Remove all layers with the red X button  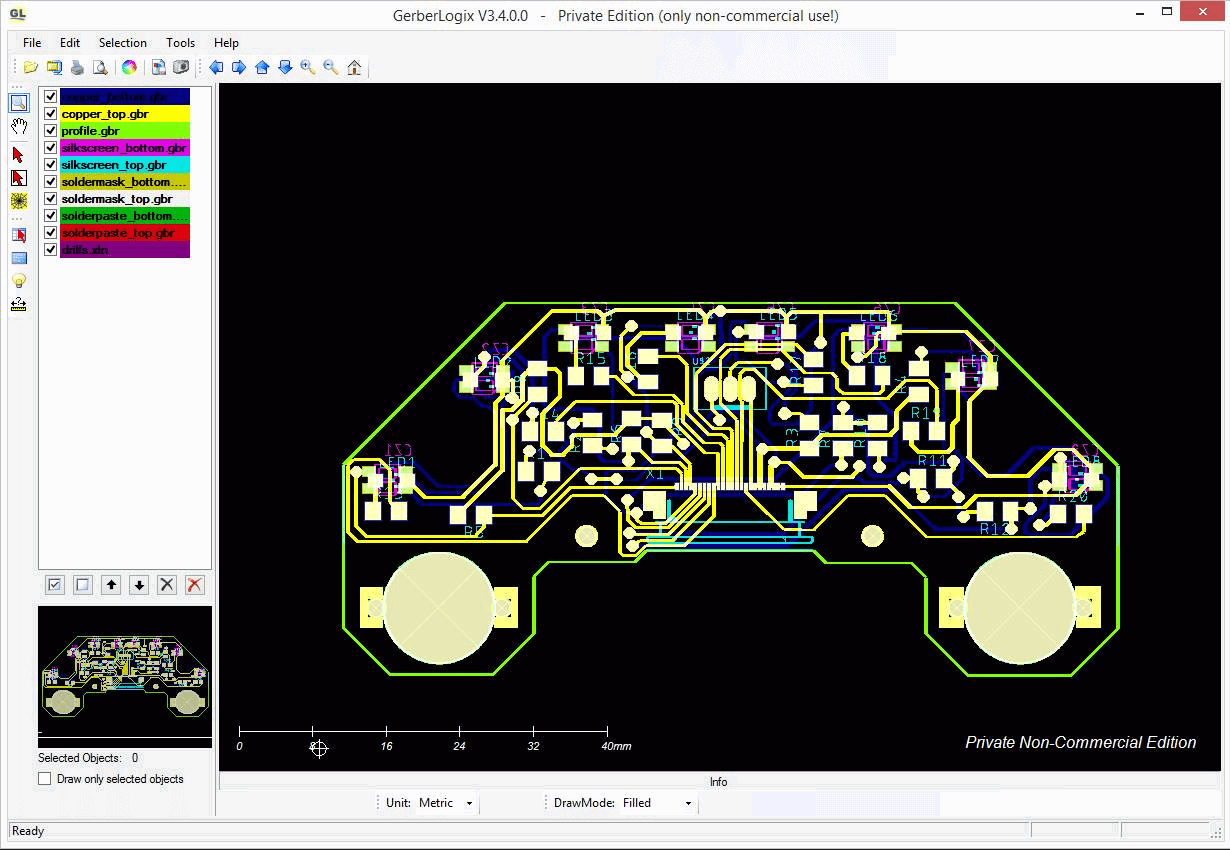coord(195,585)
